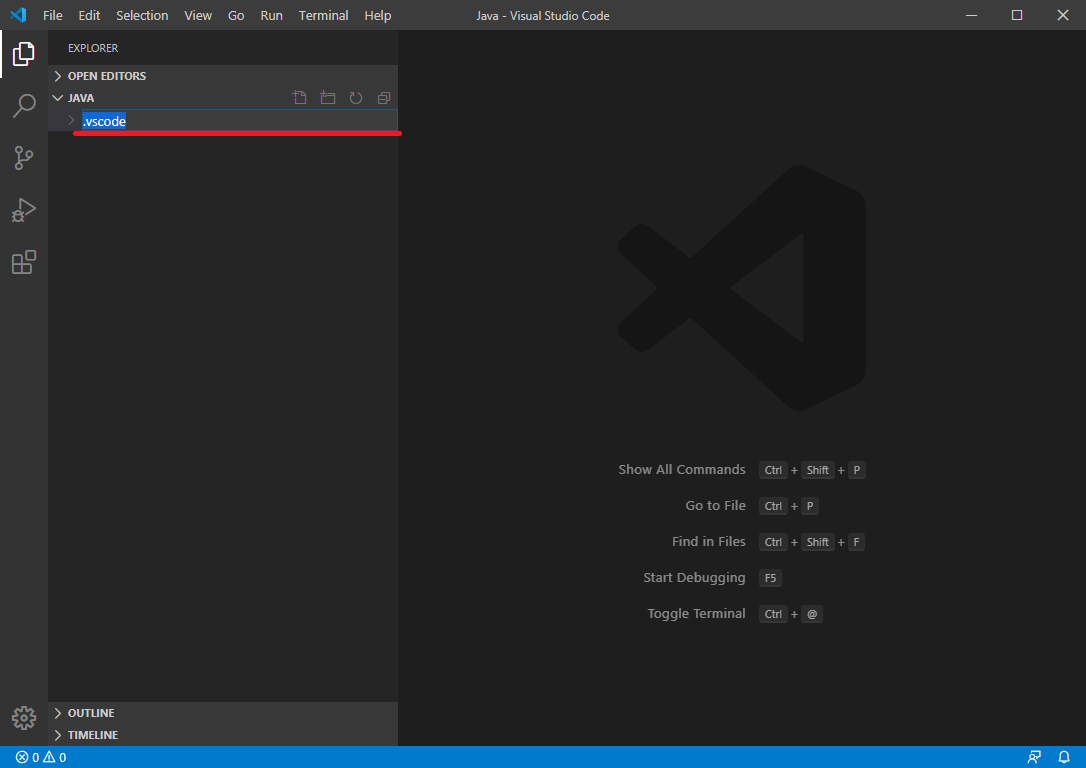Refresh the Explorer file tree

[356, 98]
